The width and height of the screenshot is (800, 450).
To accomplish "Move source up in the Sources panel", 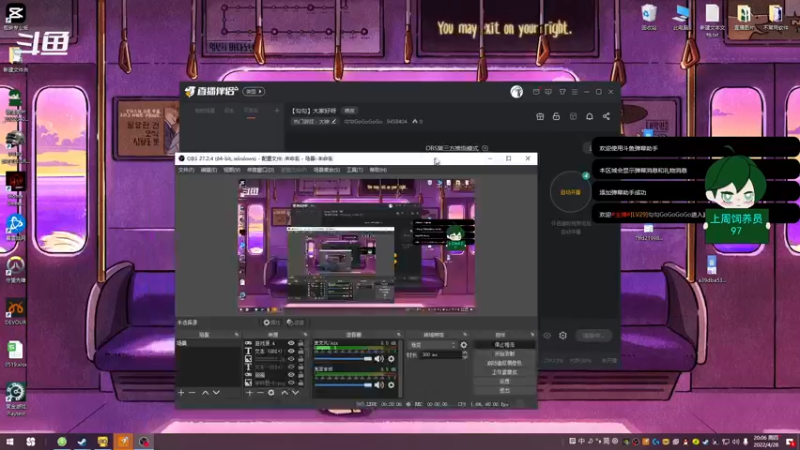I will point(284,393).
